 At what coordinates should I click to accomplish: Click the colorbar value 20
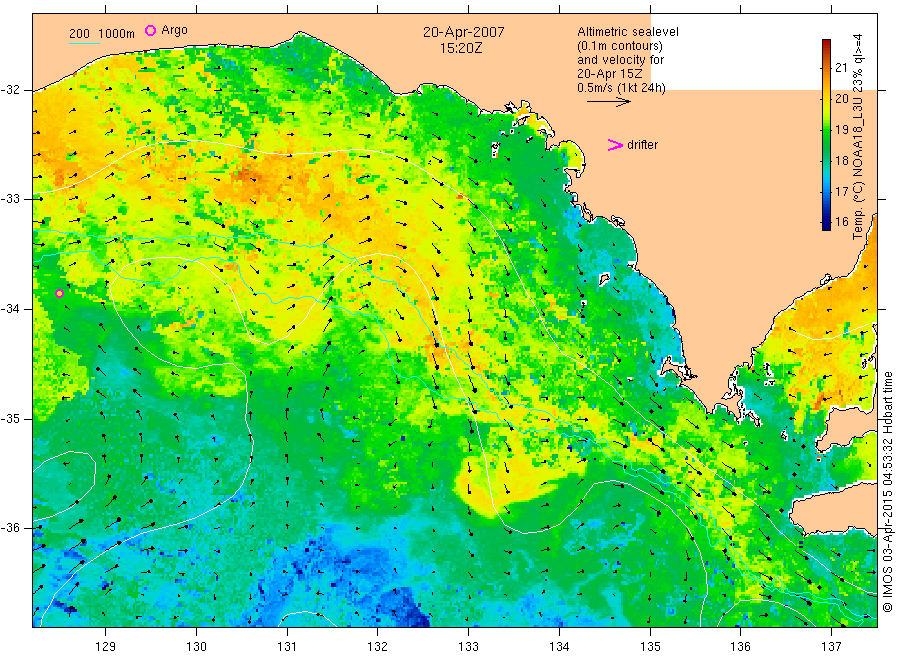841,99
